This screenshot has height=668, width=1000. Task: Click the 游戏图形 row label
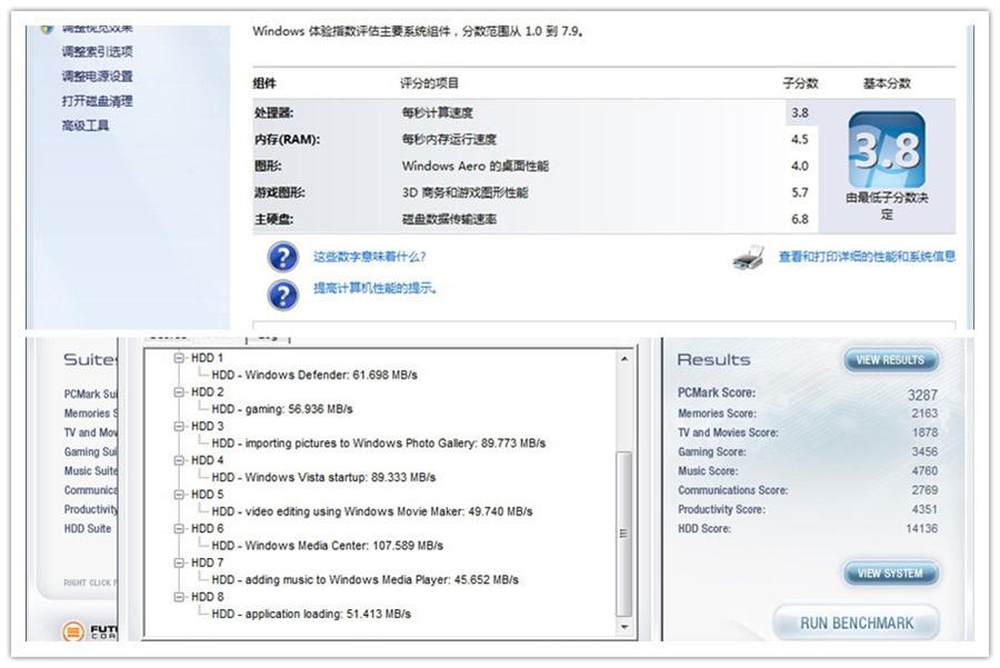click(279, 193)
